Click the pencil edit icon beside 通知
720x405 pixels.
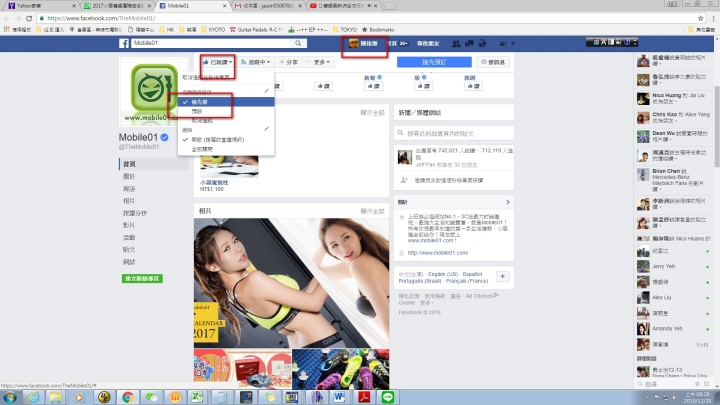click(266, 129)
